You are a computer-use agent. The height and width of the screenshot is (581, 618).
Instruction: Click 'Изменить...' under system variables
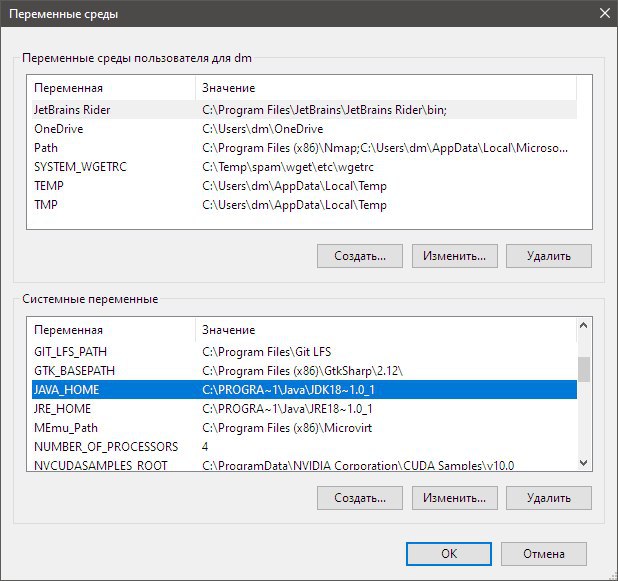(x=454, y=498)
